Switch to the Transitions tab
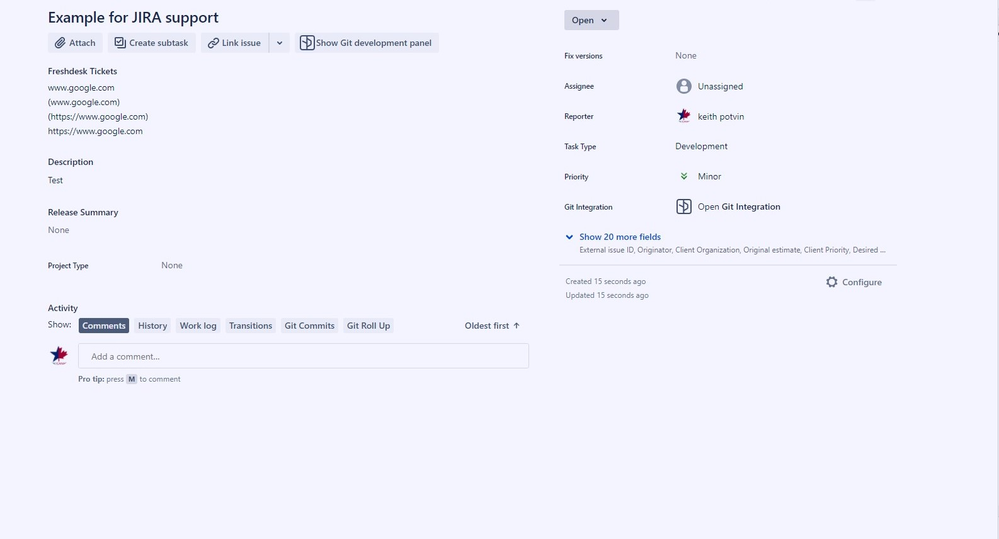The image size is (999, 539). pyautogui.click(x=250, y=326)
